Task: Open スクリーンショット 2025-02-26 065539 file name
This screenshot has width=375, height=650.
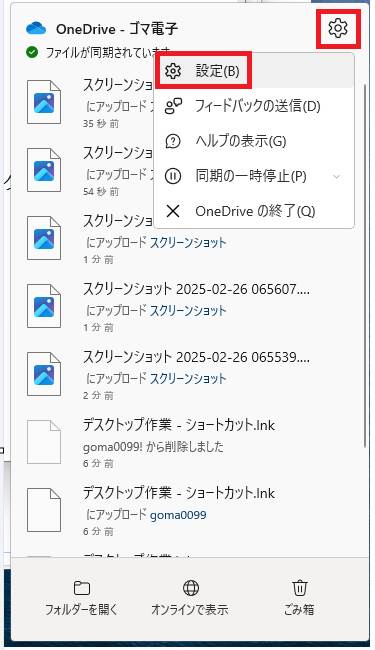Action: tap(196, 357)
